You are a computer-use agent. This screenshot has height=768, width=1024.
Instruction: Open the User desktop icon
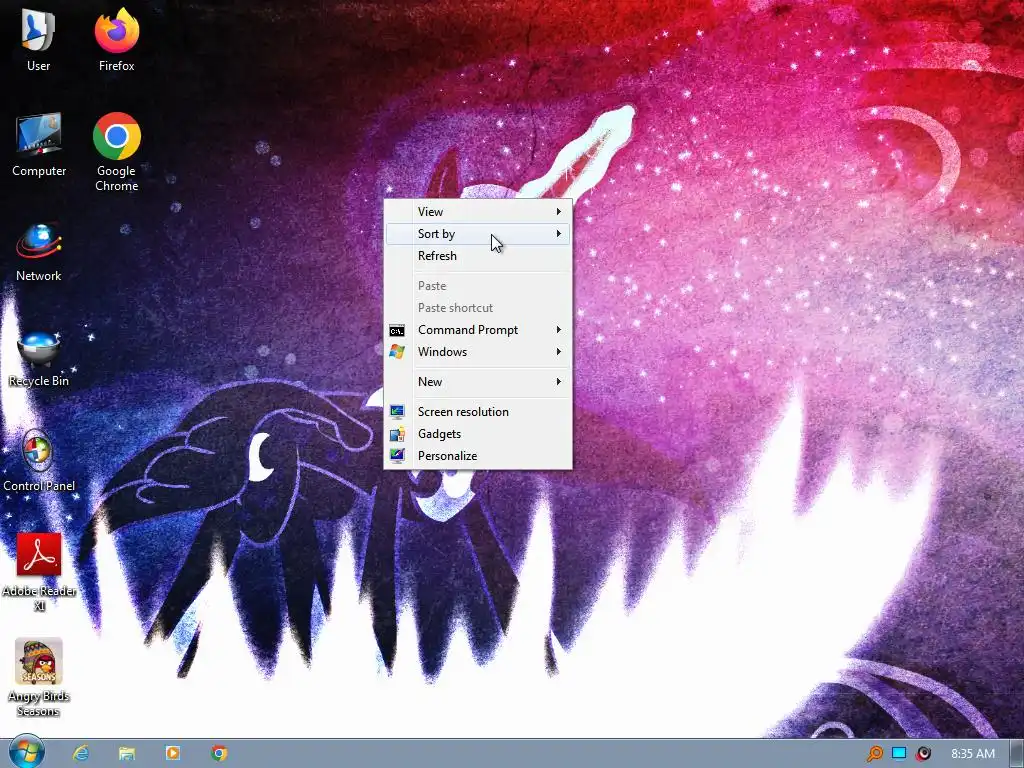pyautogui.click(x=39, y=39)
